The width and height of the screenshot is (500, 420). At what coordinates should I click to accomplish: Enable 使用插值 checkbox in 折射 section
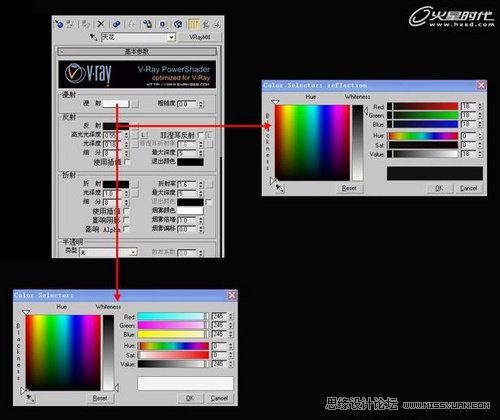(x=126, y=211)
